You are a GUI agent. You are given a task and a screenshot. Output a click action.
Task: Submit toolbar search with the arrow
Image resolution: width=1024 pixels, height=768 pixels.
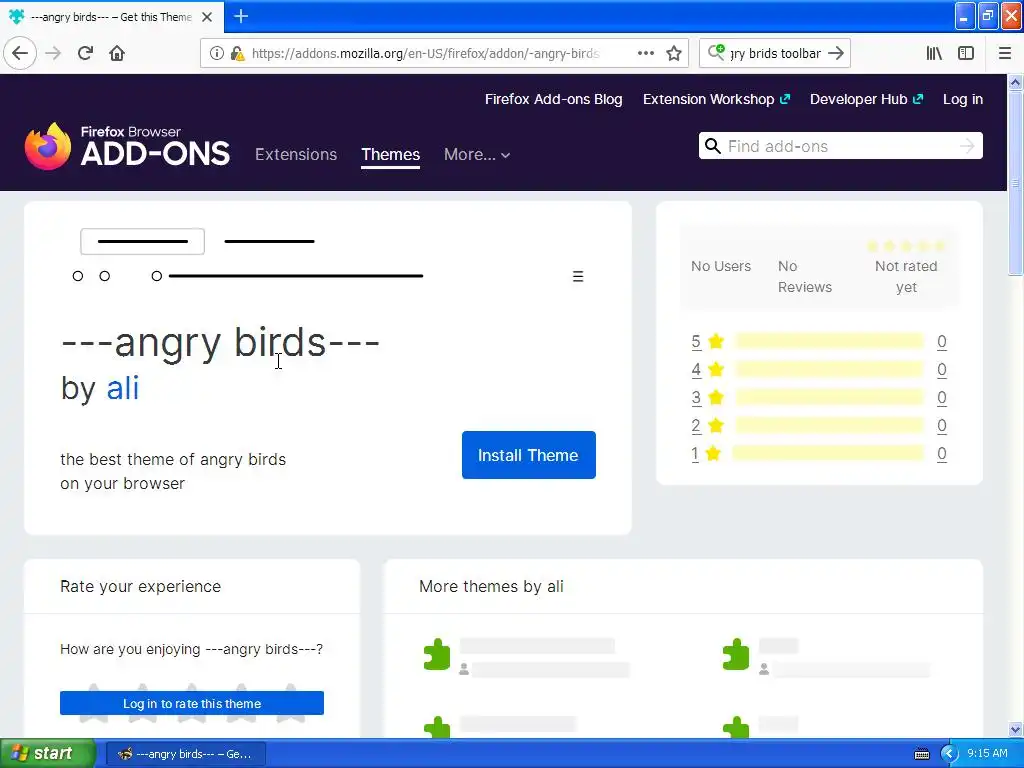click(836, 54)
